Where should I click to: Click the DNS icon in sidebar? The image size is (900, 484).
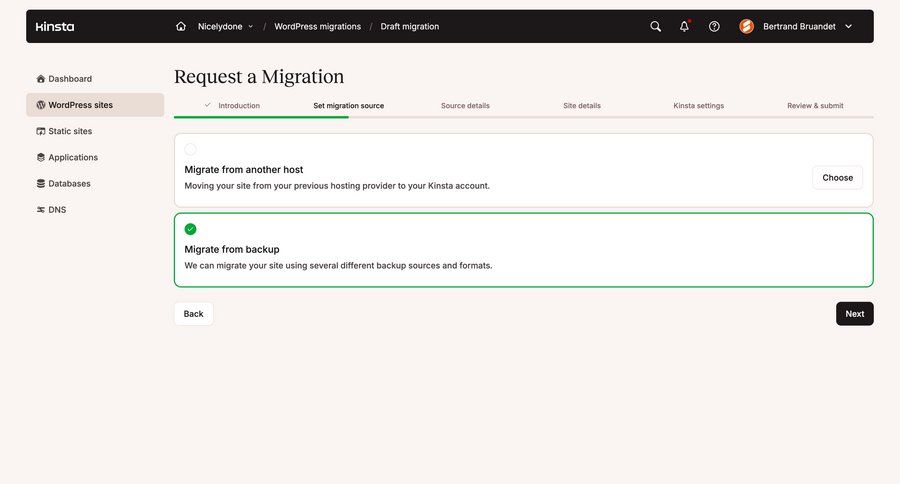click(x=41, y=210)
